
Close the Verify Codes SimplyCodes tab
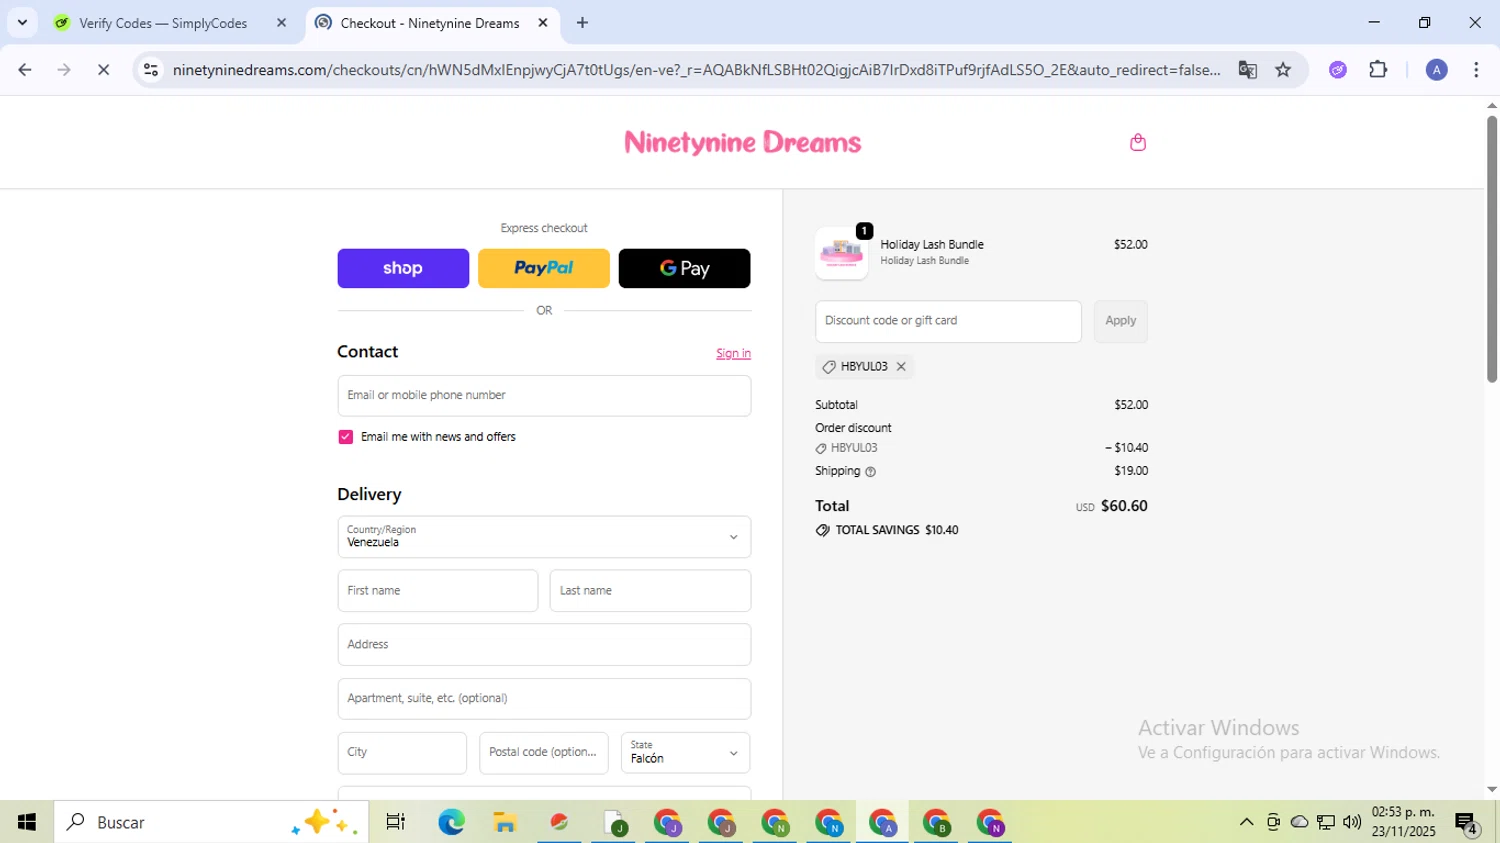point(281,23)
